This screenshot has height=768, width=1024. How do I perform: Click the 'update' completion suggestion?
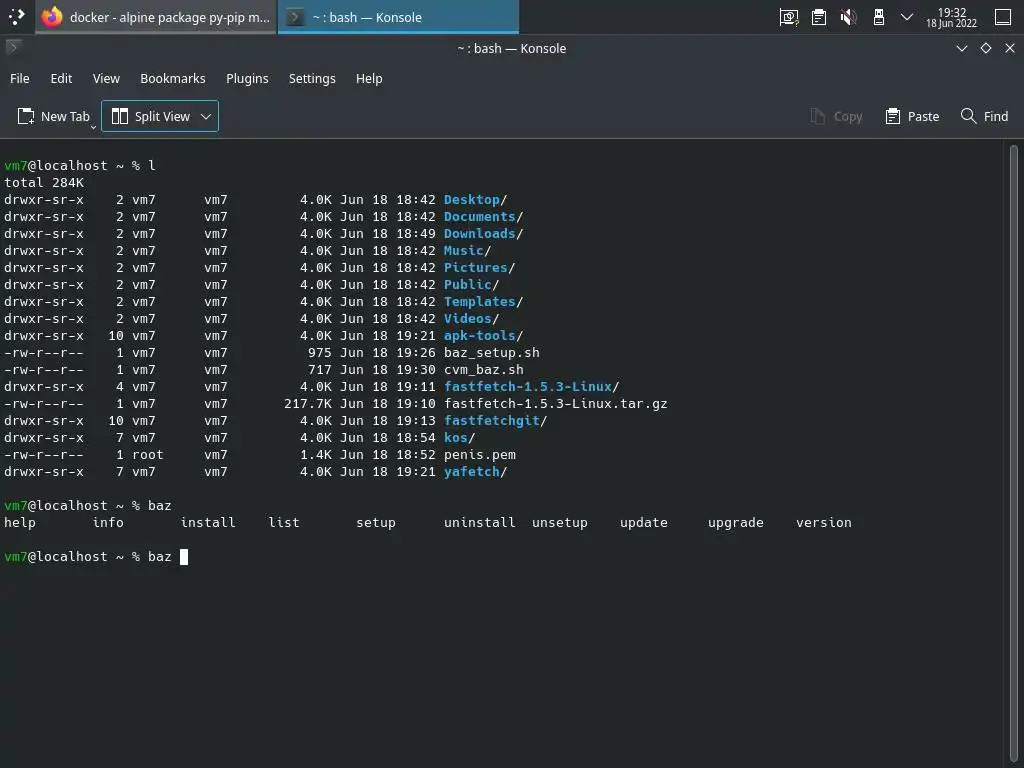(643, 522)
